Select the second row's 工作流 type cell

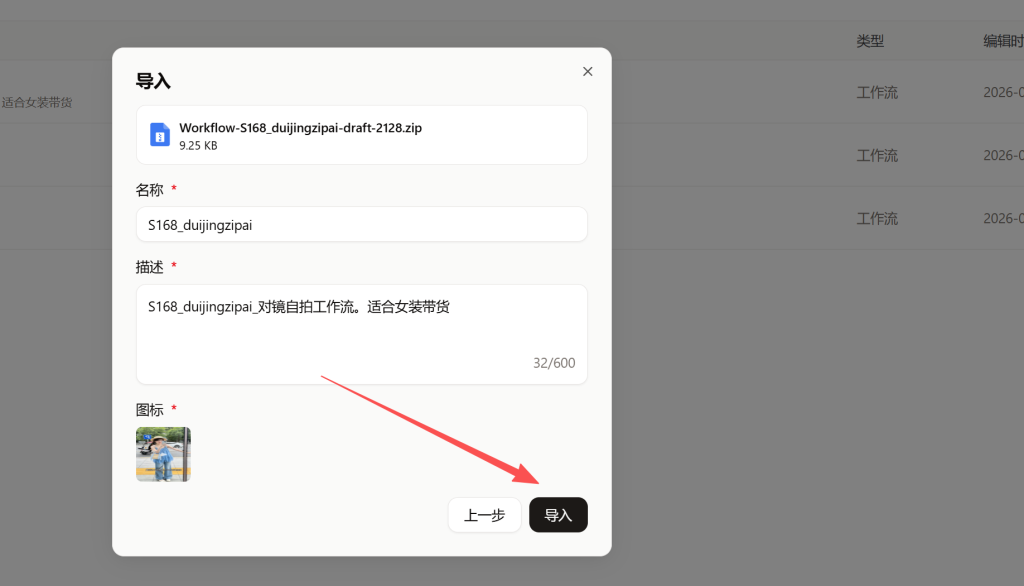click(877, 156)
